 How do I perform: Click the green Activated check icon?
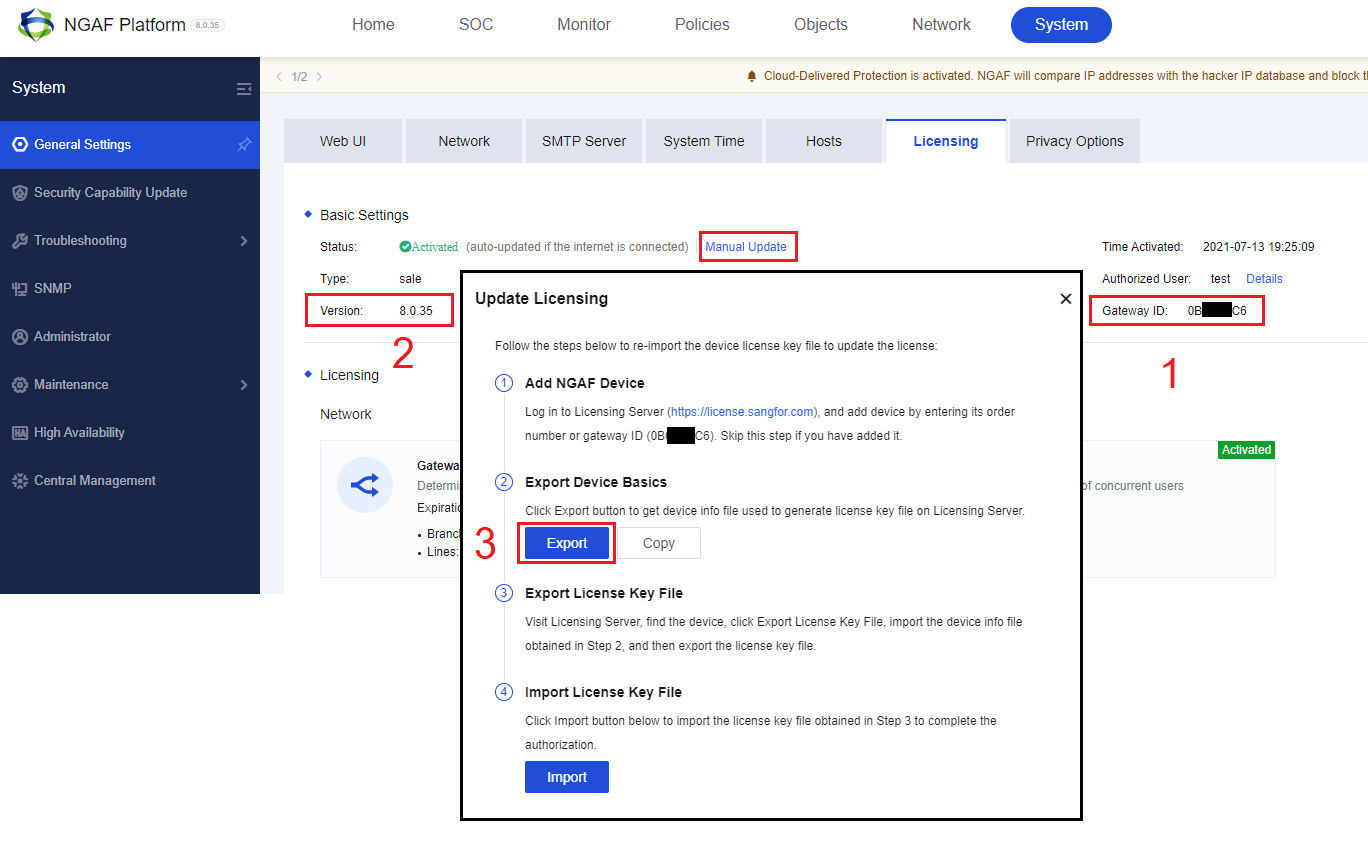coord(405,247)
